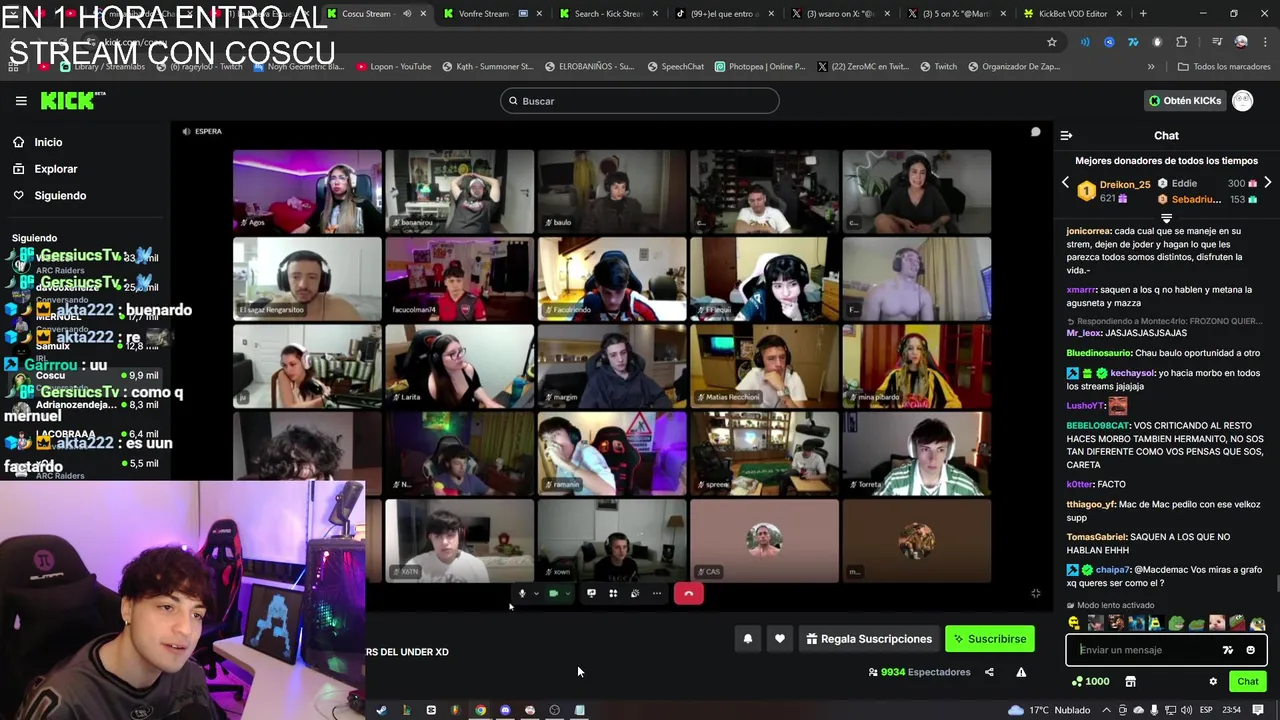Focus the Buscar search field
This screenshot has width=1280, height=720.
tap(639, 101)
